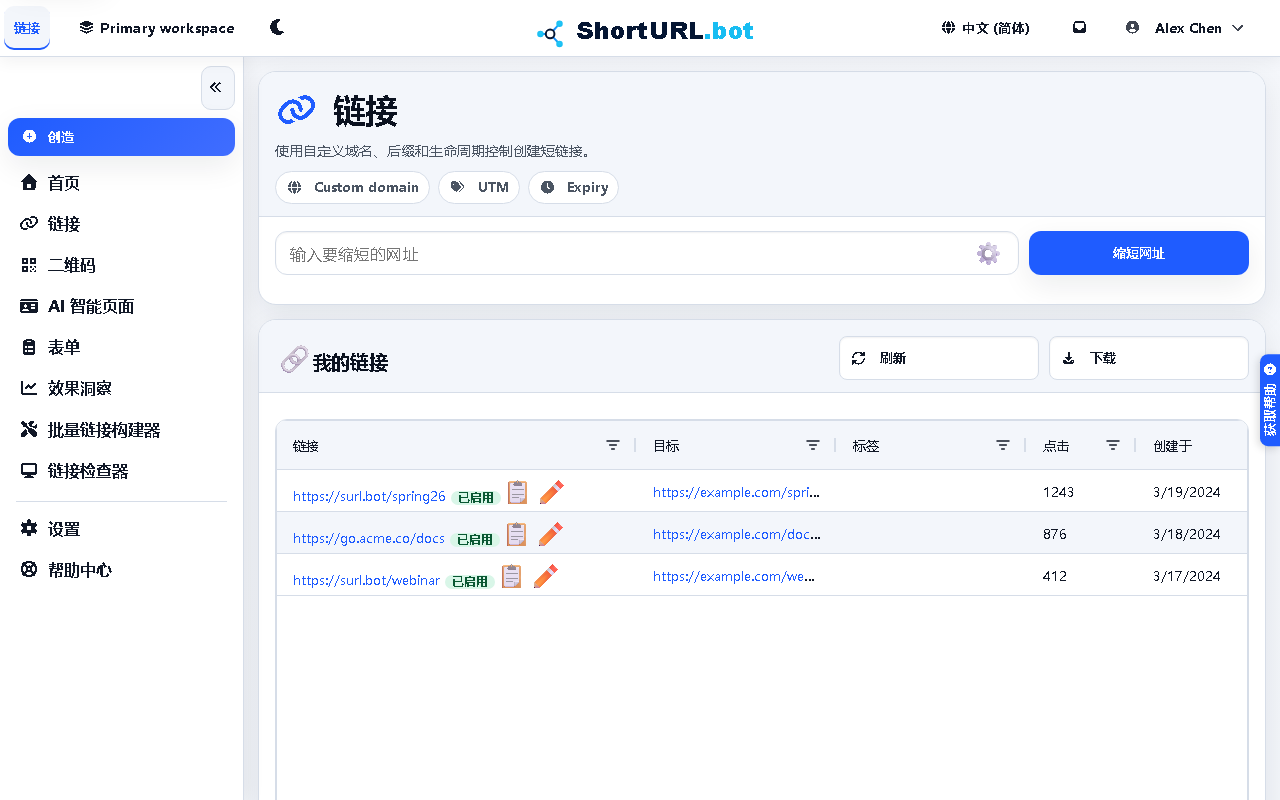Click 已启用 status badge on docs row

475,539
